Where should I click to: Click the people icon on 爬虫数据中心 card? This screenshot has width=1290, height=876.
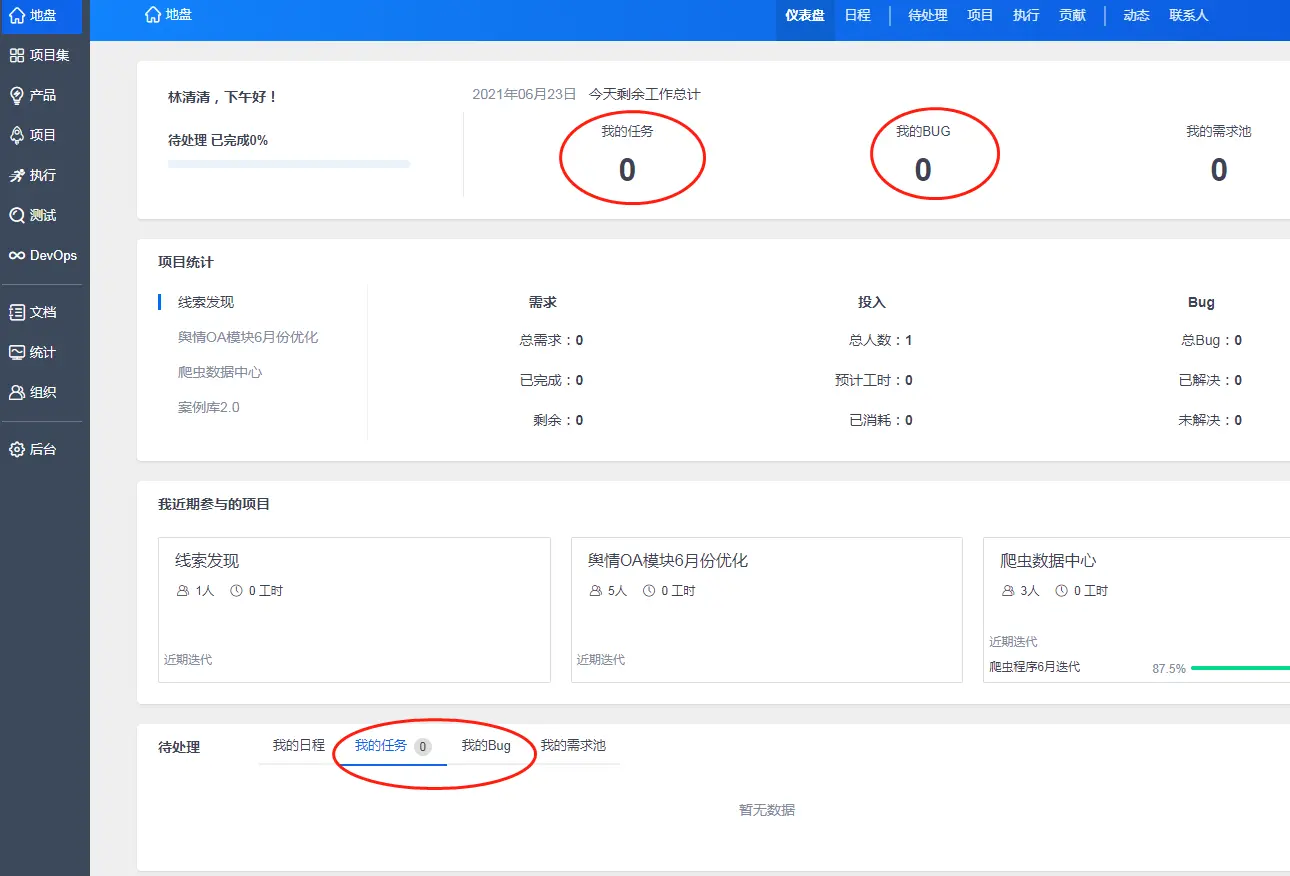(1008, 591)
